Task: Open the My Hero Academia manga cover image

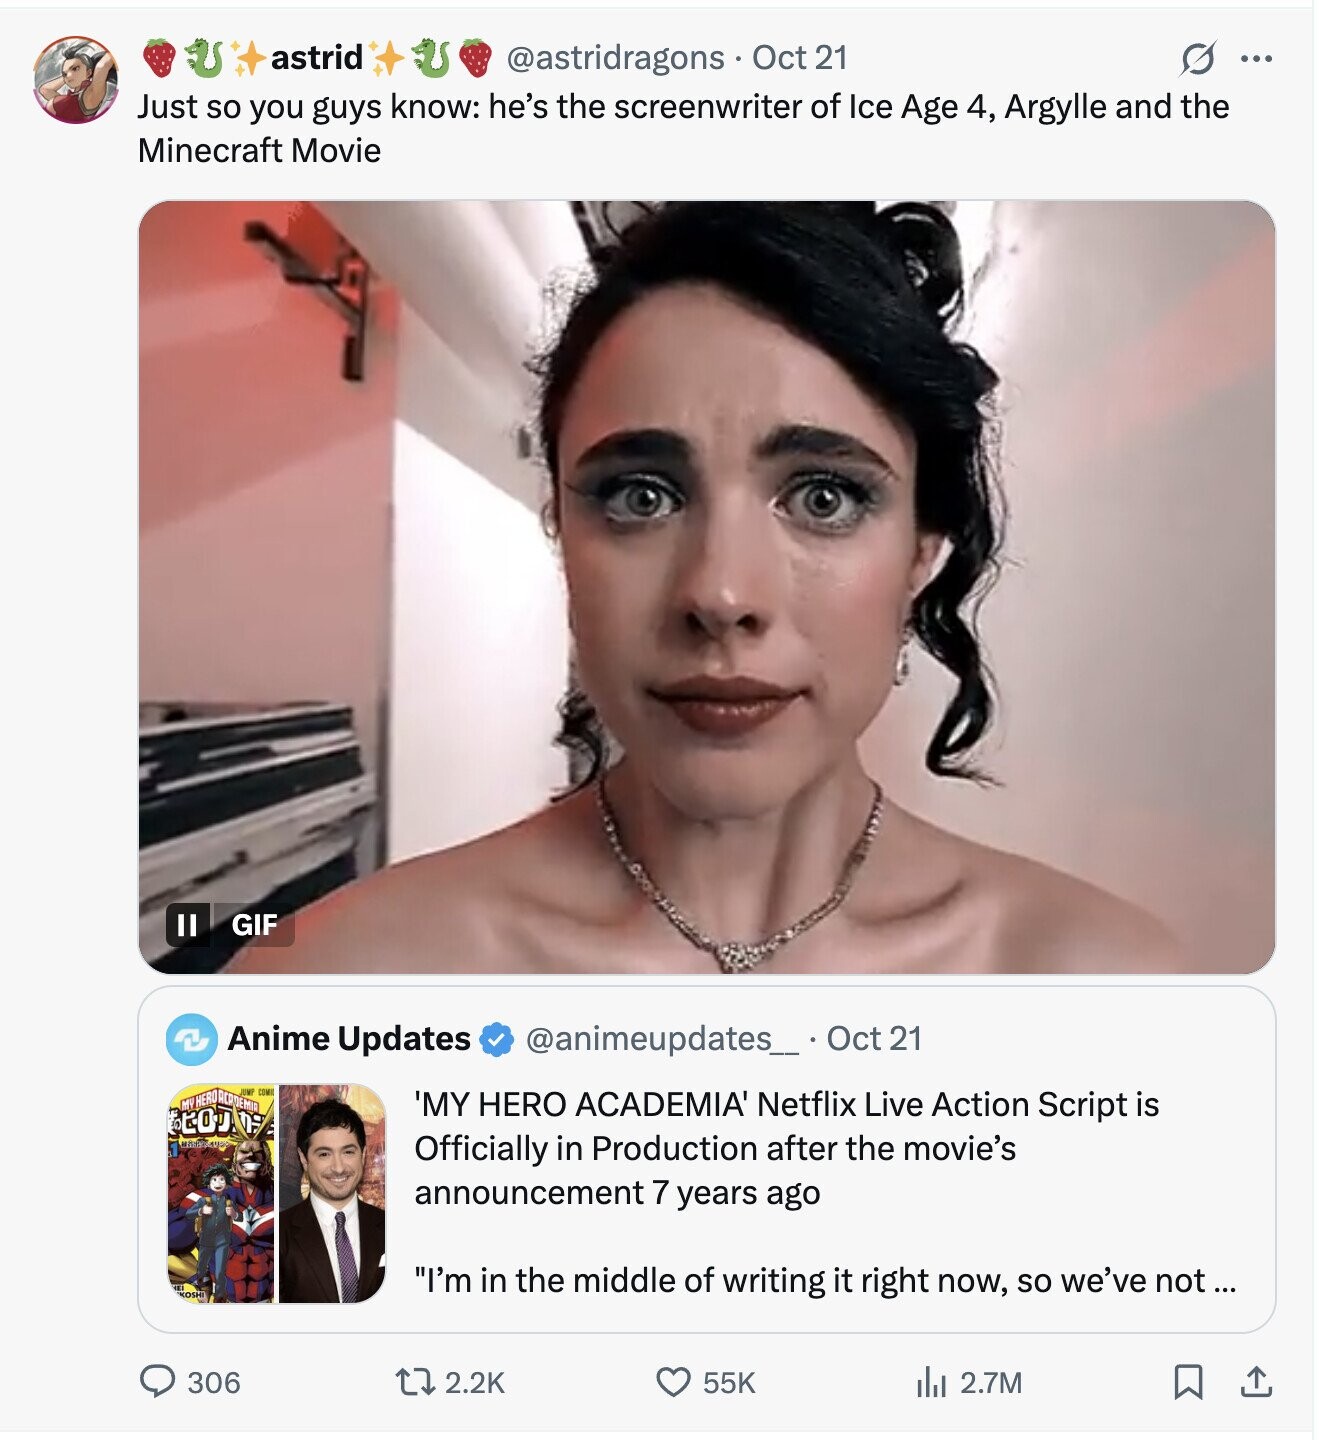Action: click(221, 1193)
